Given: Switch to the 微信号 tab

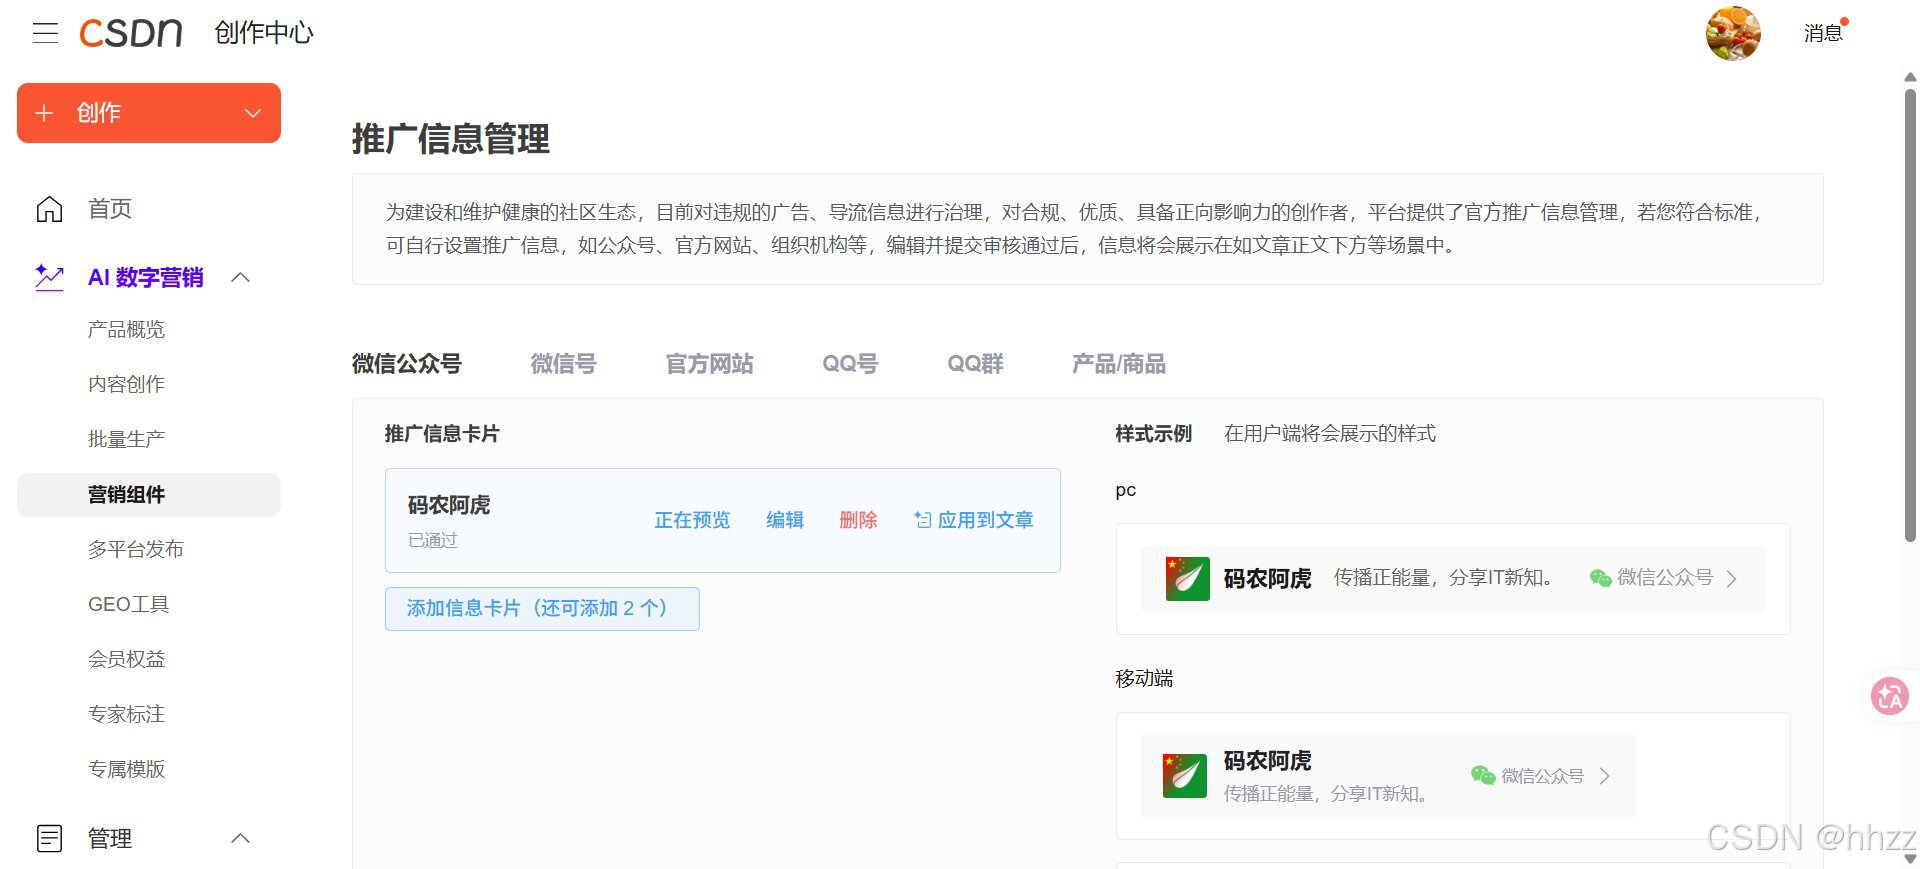Looking at the screenshot, I should click(x=563, y=364).
